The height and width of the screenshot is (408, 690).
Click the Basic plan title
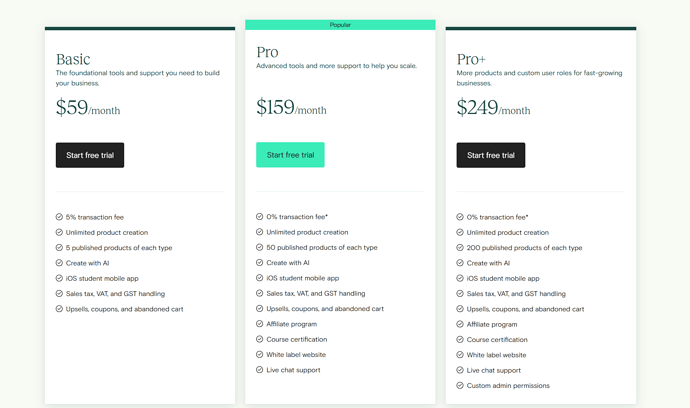click(x=73, y=59)
